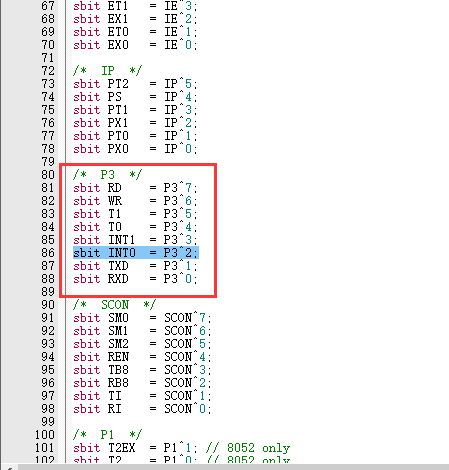The height and width of the screenshot is (470, 449).
Task: Click line number 86 in the gutter
Action: (48, 253)
